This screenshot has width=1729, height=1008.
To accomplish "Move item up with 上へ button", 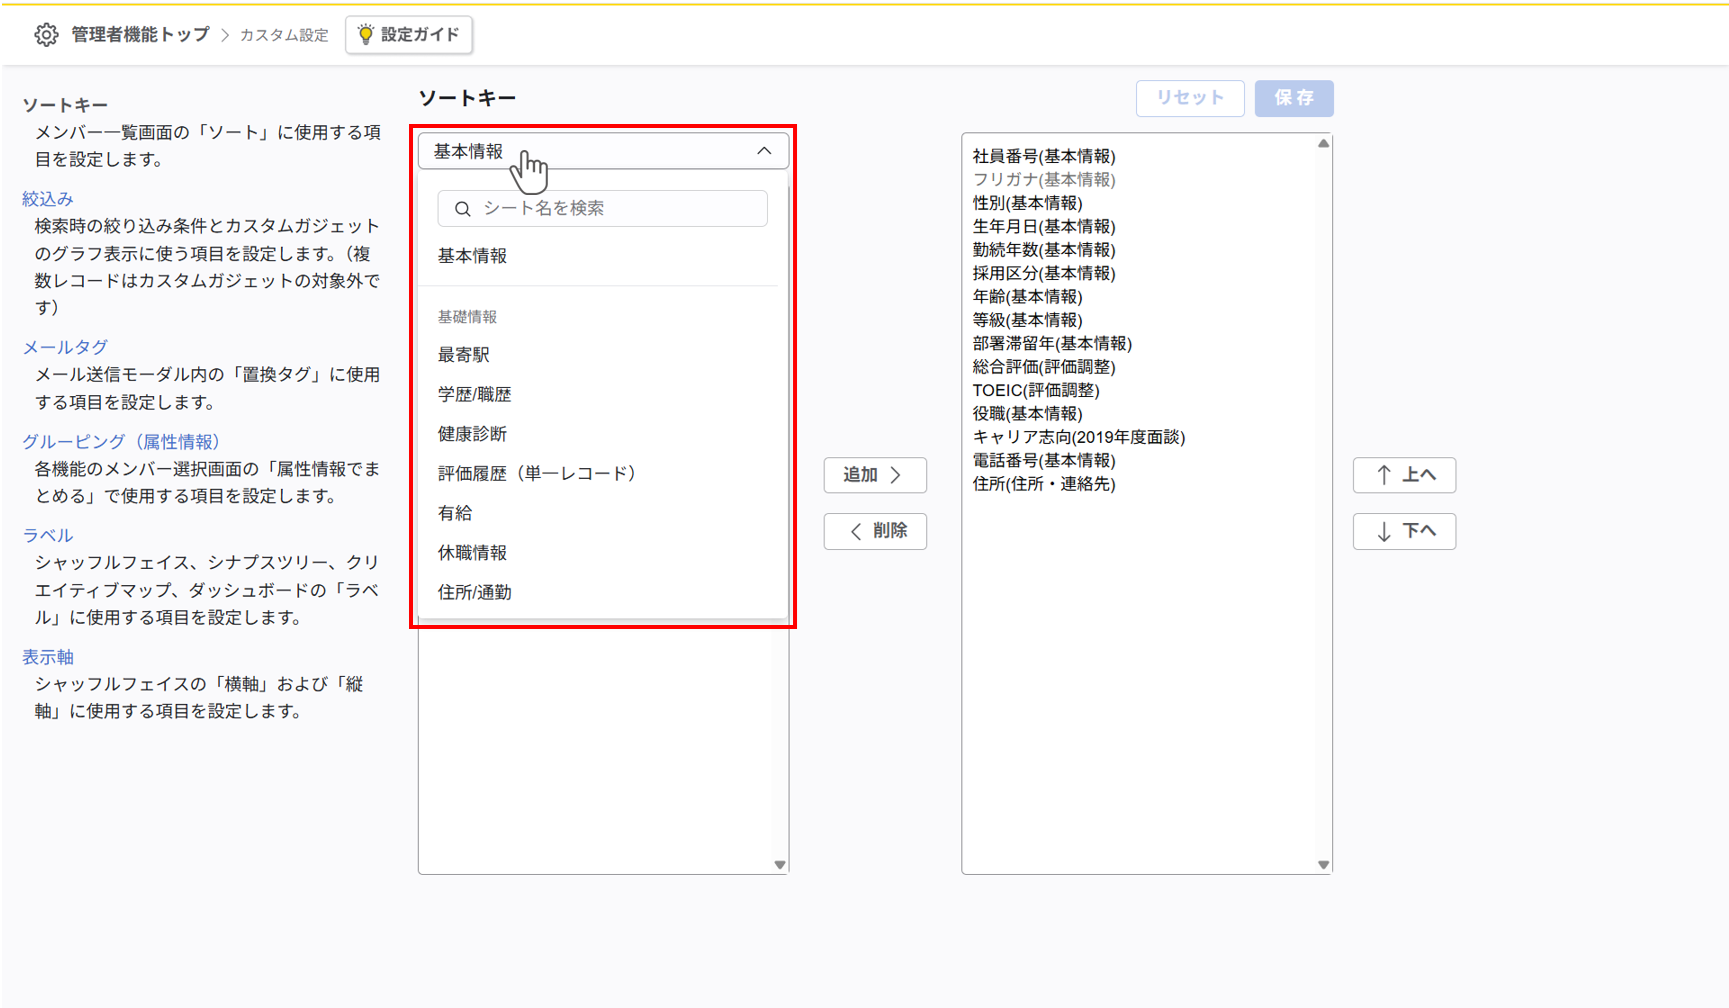I will pos(1403,475).
